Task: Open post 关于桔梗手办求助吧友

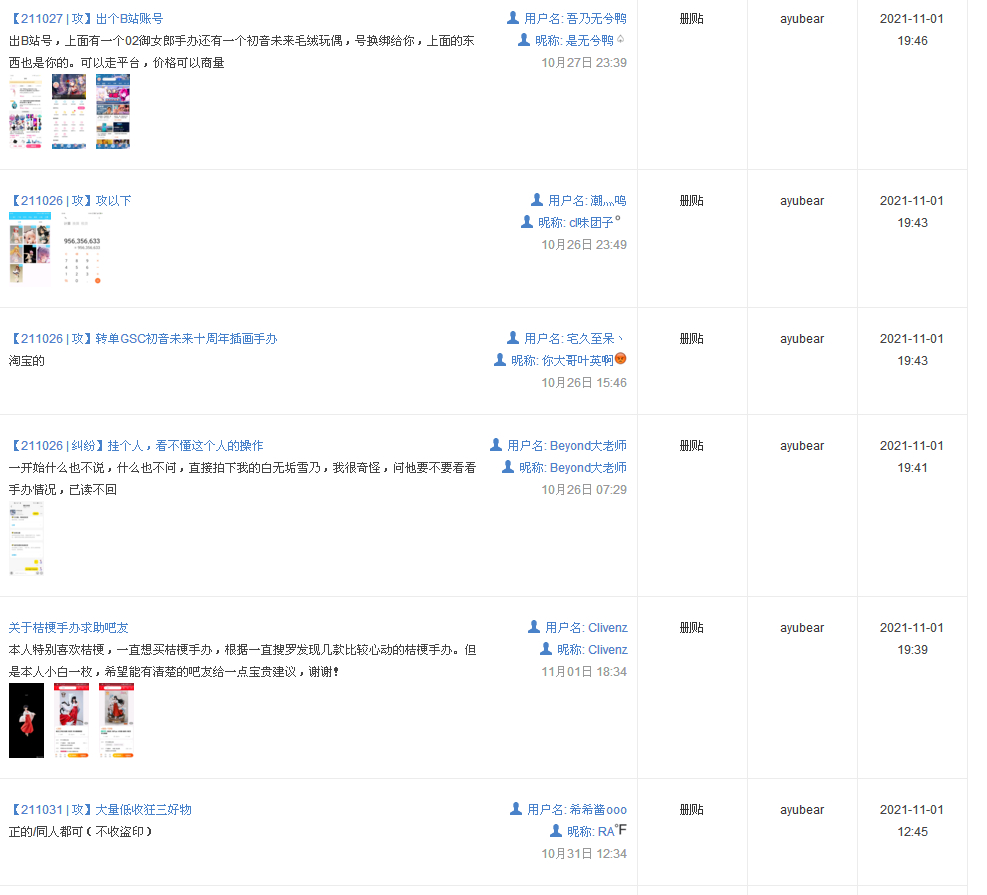Action: coord(69,628)
